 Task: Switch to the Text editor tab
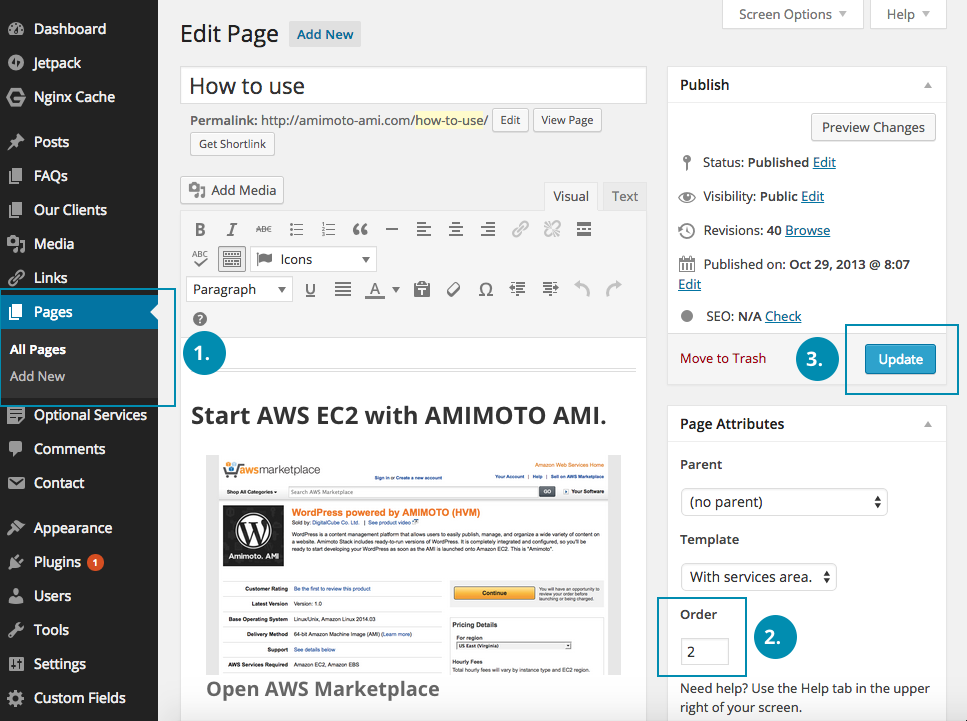(625, 196)
